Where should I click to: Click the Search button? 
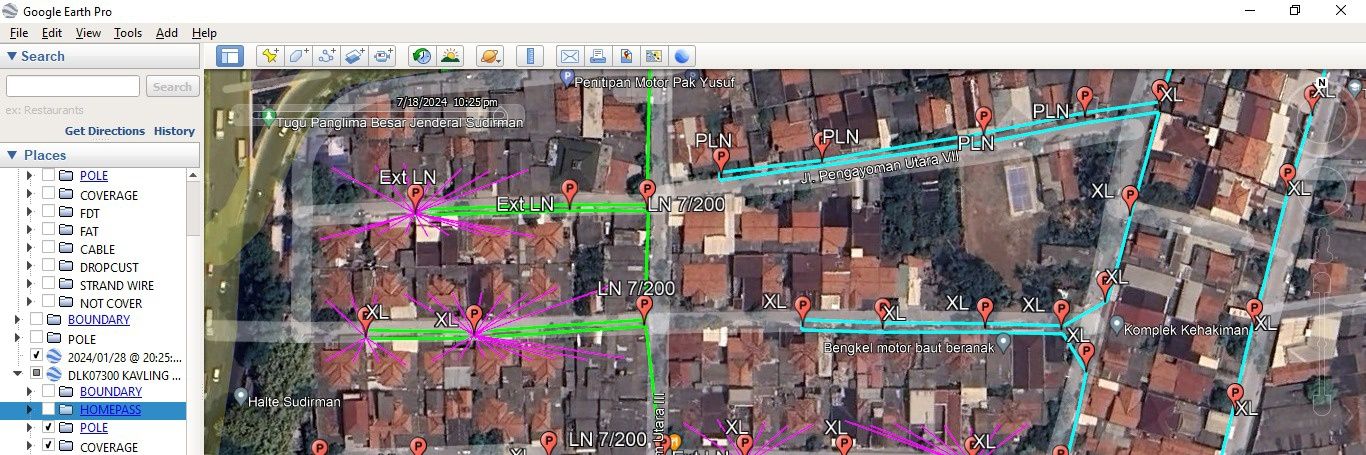click(172, 87)
